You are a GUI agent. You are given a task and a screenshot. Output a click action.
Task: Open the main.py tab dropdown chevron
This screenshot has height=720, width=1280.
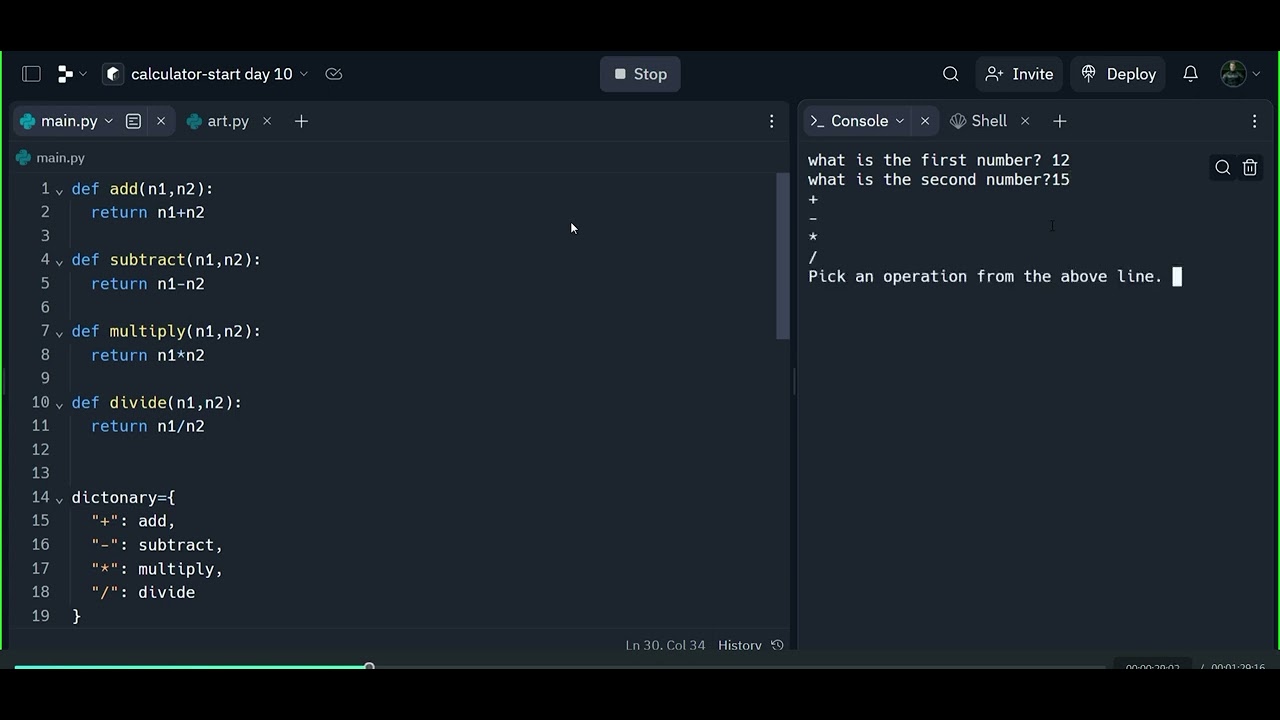point(109,121)
